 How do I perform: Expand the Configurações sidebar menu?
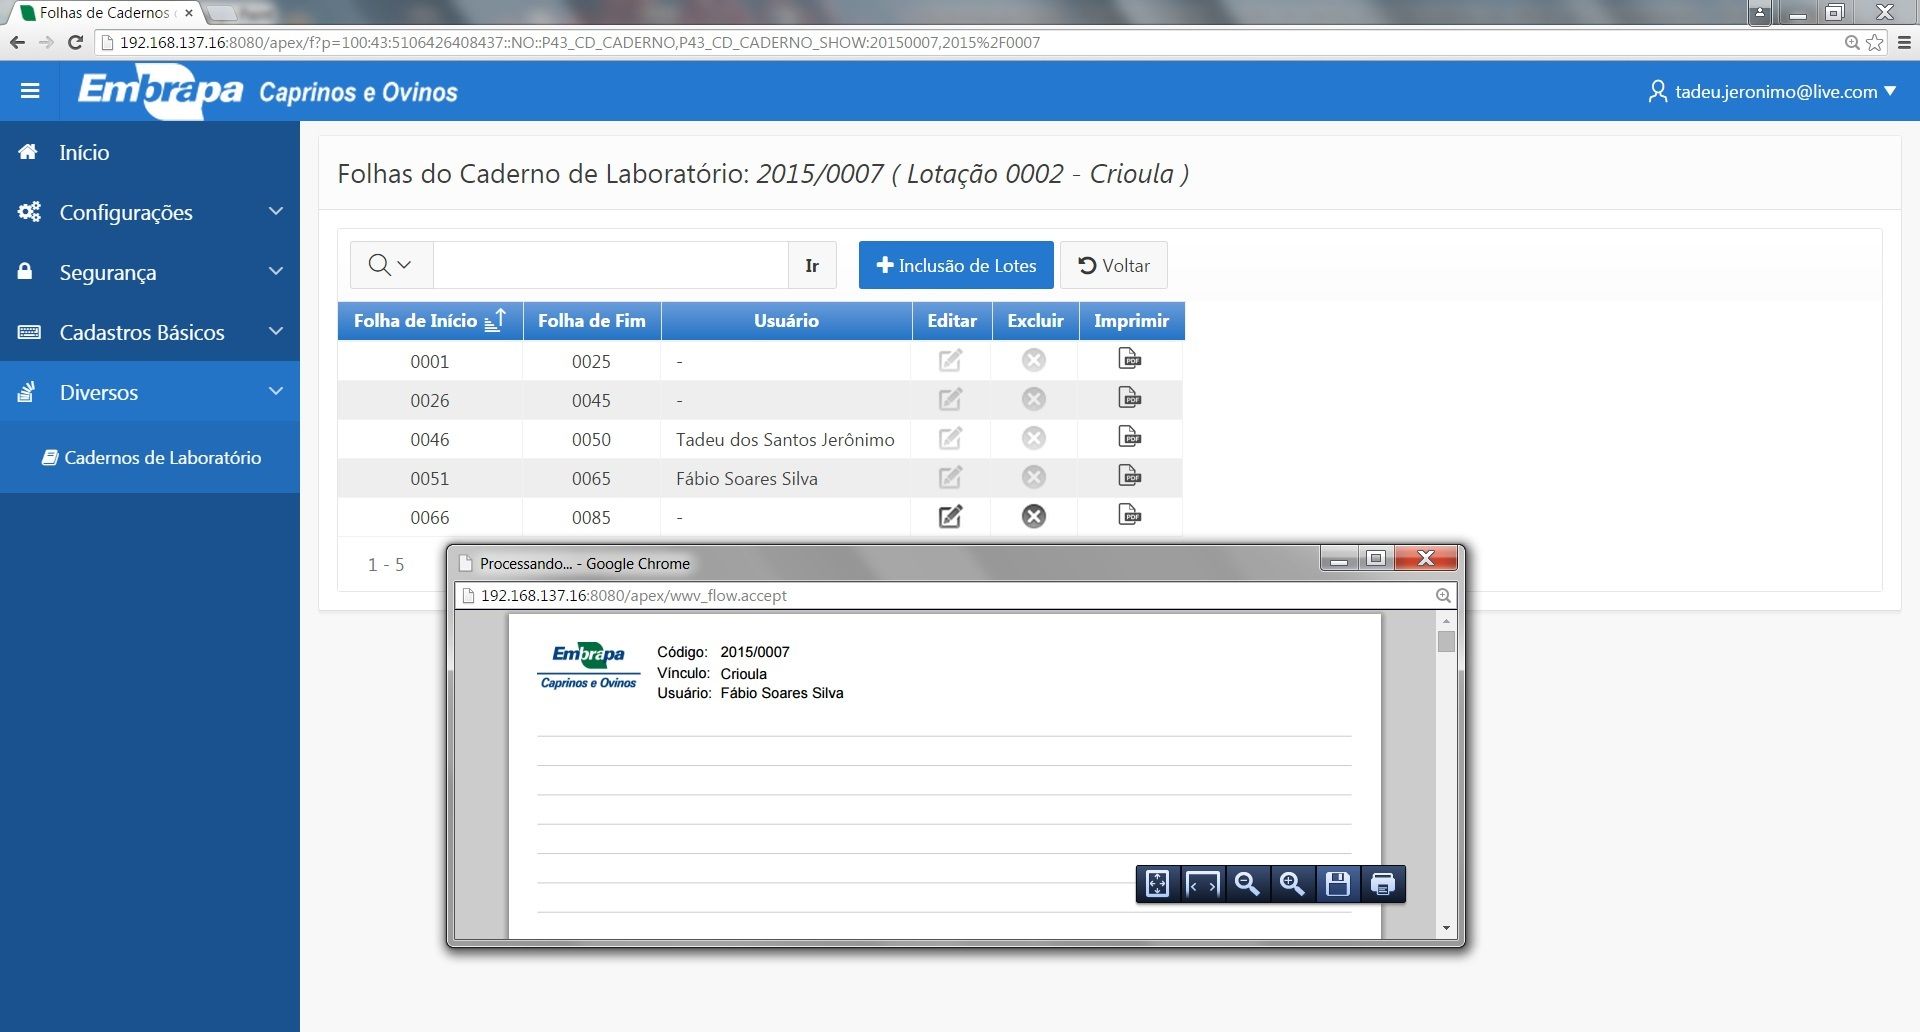pyautogui.click(x=150, y=212)
